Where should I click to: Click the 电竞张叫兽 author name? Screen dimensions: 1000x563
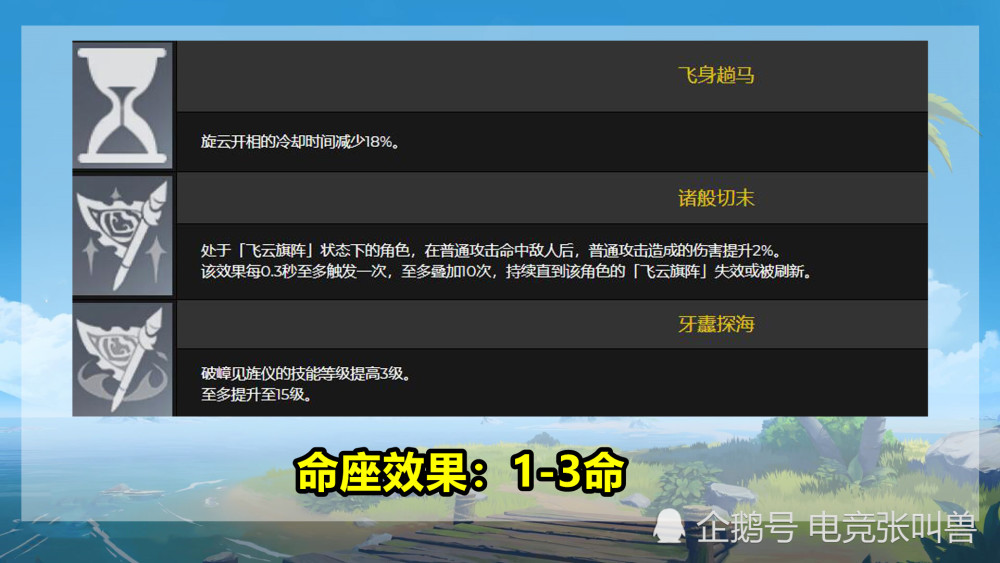[x=893, y=528]
